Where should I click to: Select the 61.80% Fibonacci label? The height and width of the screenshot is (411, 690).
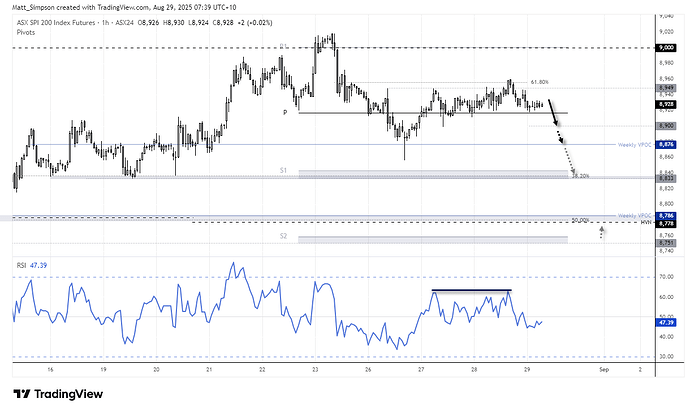540,82
